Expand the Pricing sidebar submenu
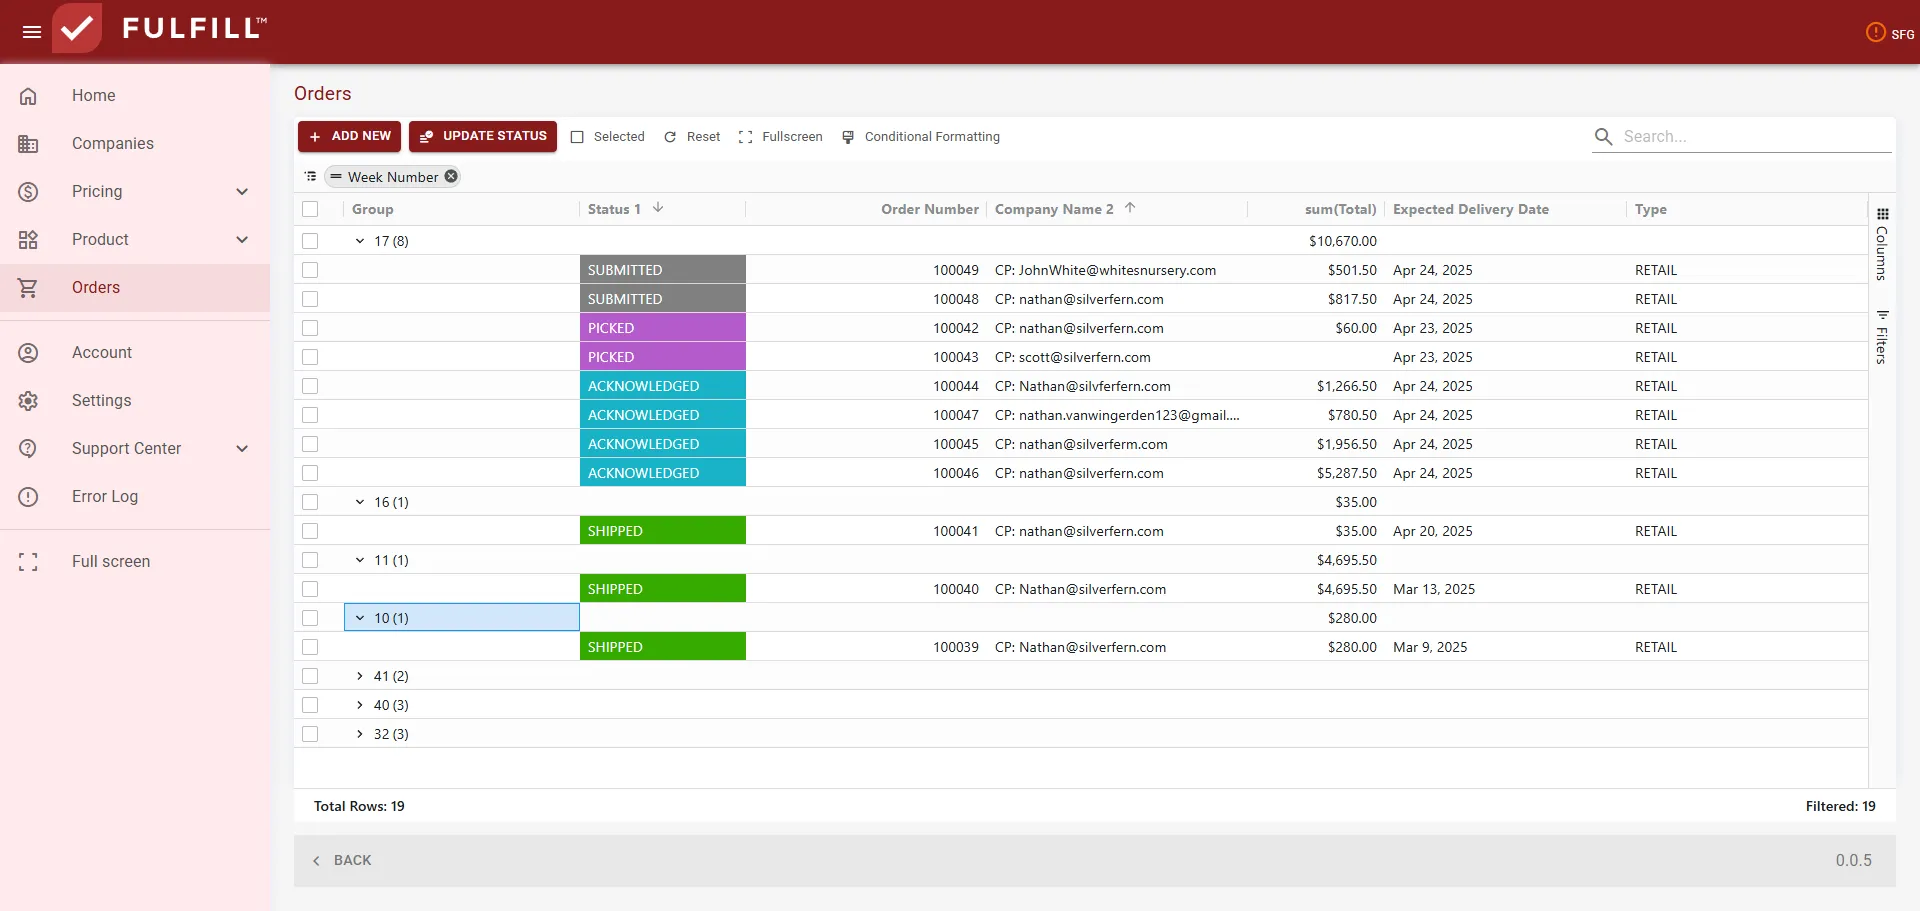Image resolution: width=1920 pixels, height=911 pixels. (242, 191)
